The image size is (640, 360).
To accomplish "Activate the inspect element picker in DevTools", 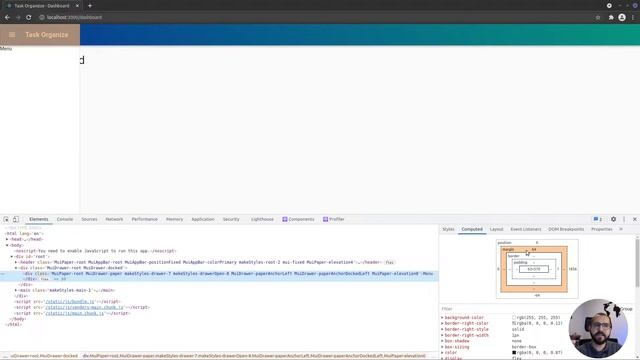I will (6, 219).
